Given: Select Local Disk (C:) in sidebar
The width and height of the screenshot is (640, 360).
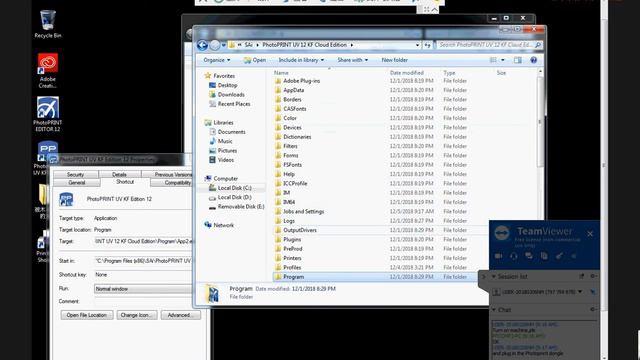Looking at the screenshot, I should [x=234, y=188].
